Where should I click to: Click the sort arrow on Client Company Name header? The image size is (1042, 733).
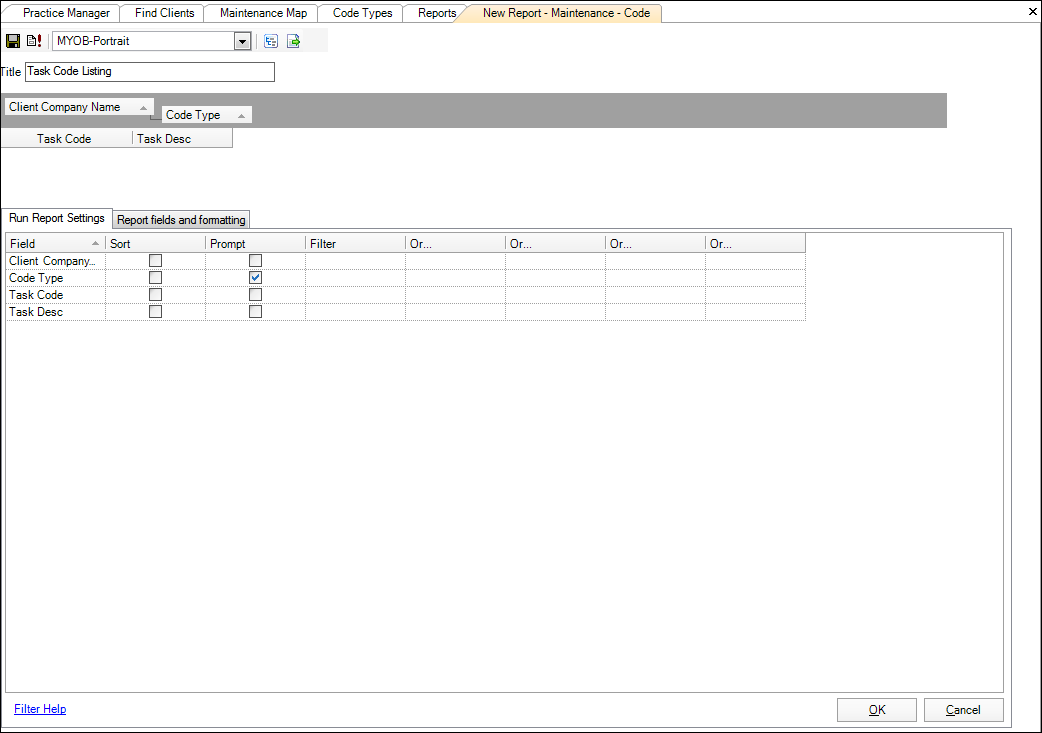(143, 106)
